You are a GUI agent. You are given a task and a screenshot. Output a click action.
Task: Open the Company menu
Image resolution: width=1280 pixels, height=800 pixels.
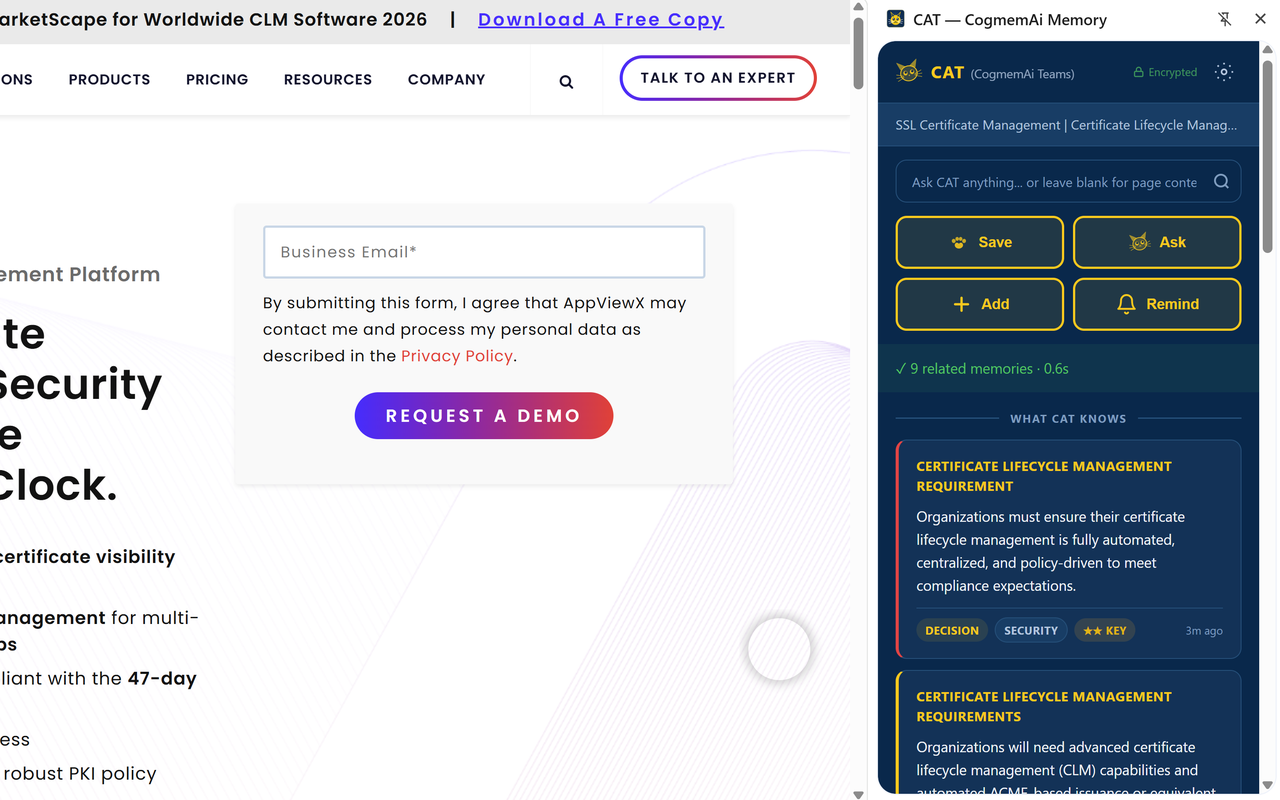446,79
